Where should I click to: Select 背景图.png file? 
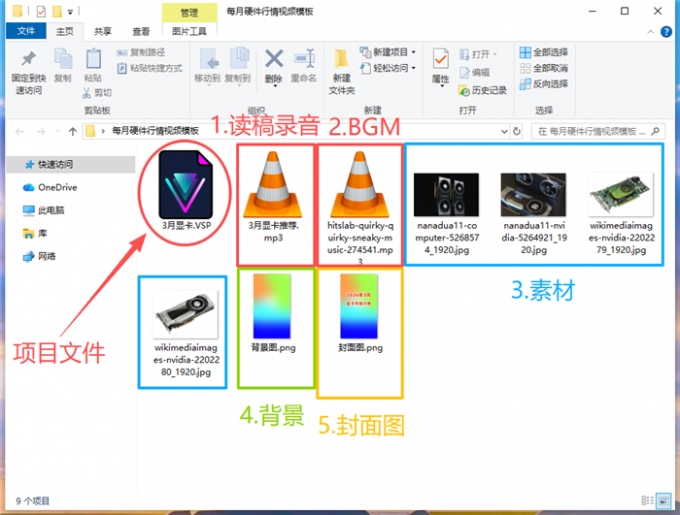pyautogui.click(x=273, y=313)
